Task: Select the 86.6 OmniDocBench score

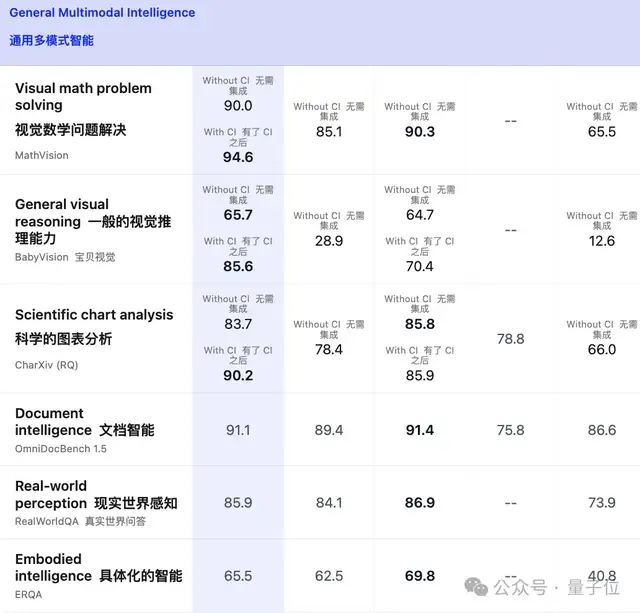Action: 602,430
